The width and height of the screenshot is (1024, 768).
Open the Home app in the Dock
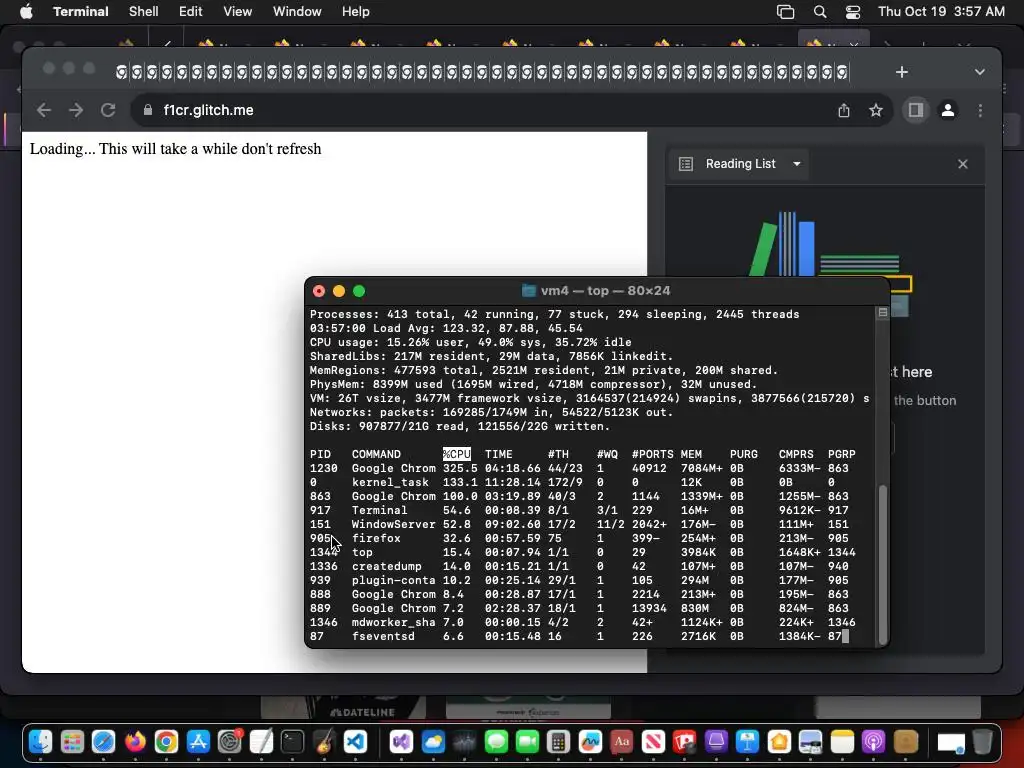tap(779, 743)
